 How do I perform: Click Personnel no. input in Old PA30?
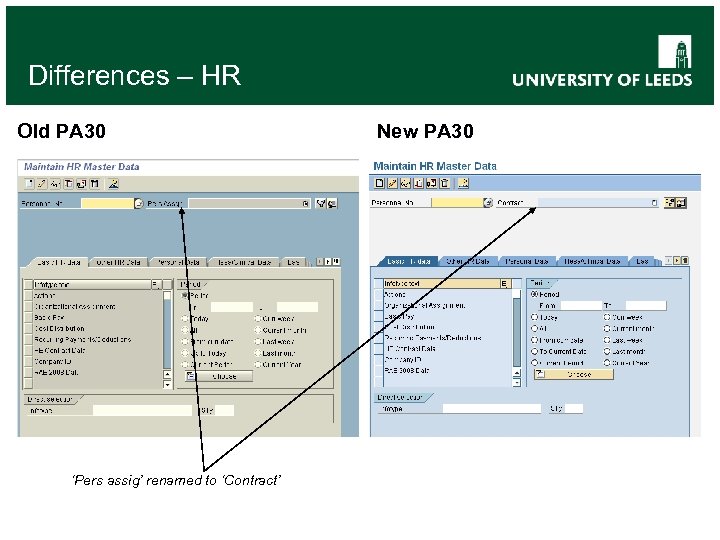click(107, 203)
